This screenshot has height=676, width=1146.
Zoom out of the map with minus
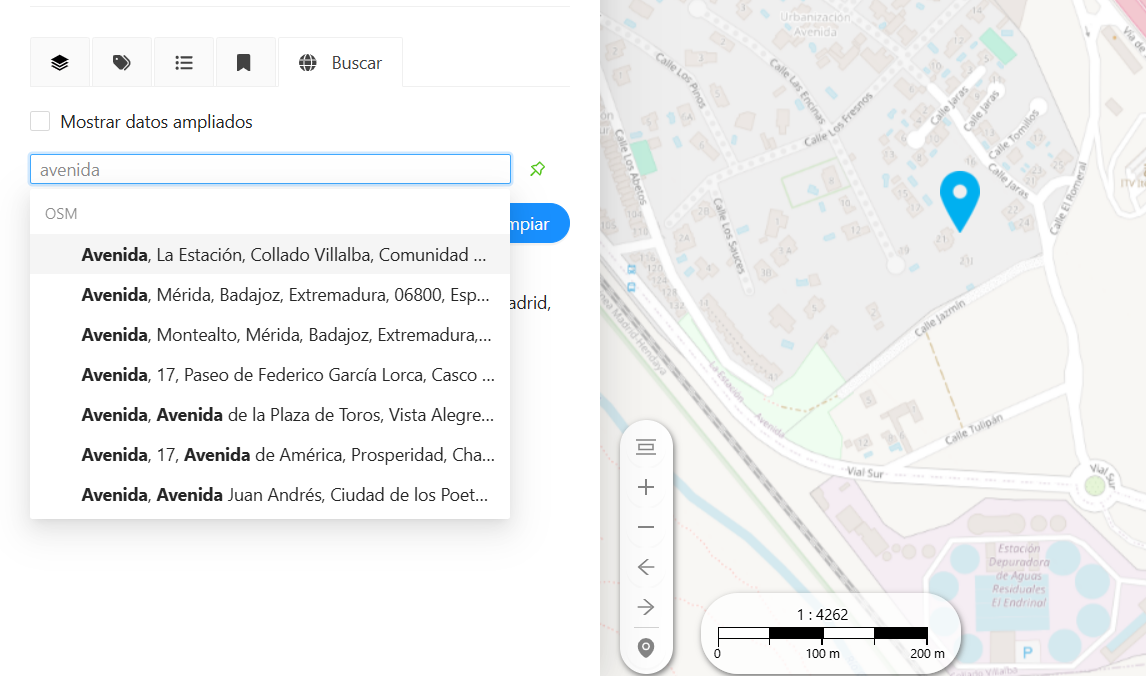point(646,527)
